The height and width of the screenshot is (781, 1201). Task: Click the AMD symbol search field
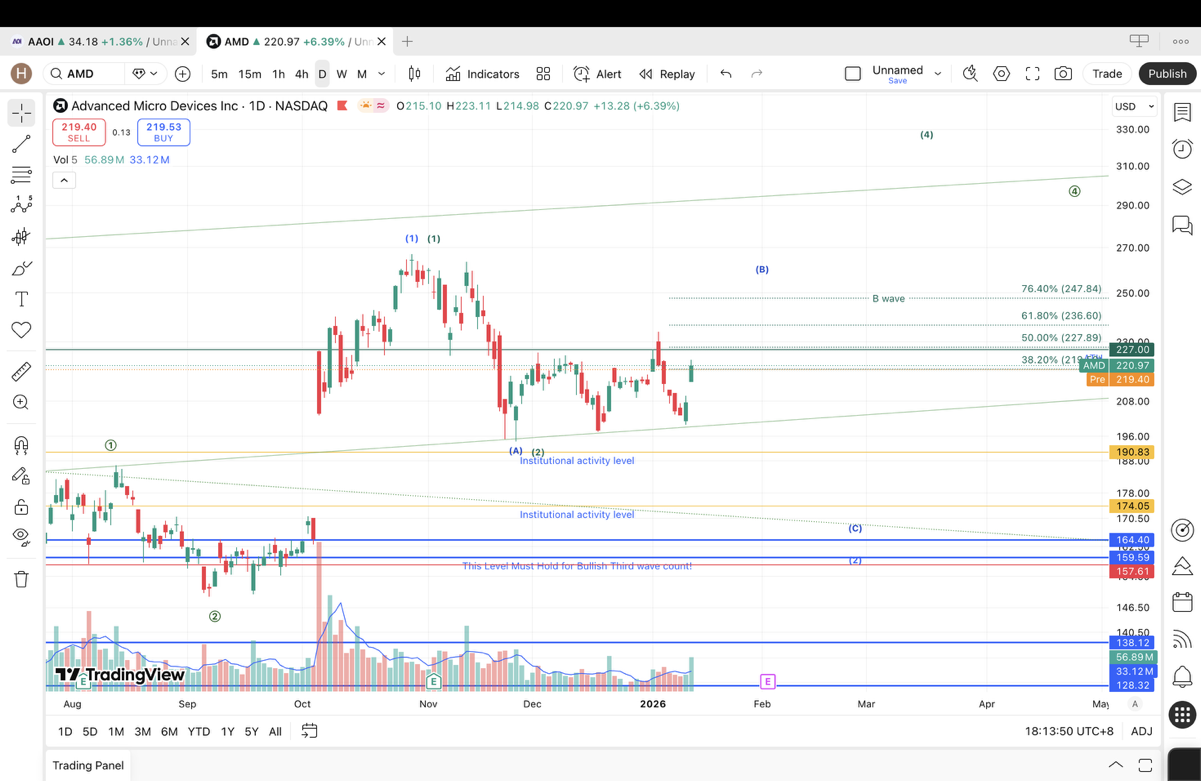pyautogui.click(x=85, y=74)
